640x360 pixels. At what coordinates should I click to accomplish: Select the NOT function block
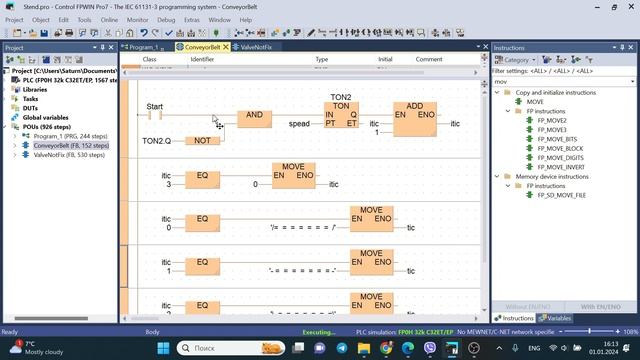tap(202, 140)
